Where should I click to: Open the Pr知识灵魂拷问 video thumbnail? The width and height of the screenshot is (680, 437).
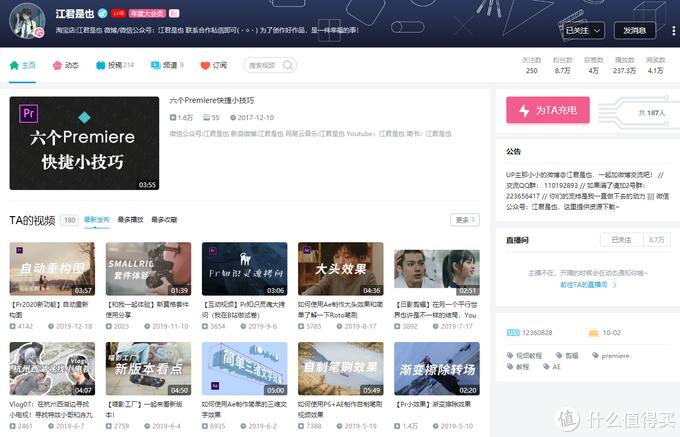245,269
